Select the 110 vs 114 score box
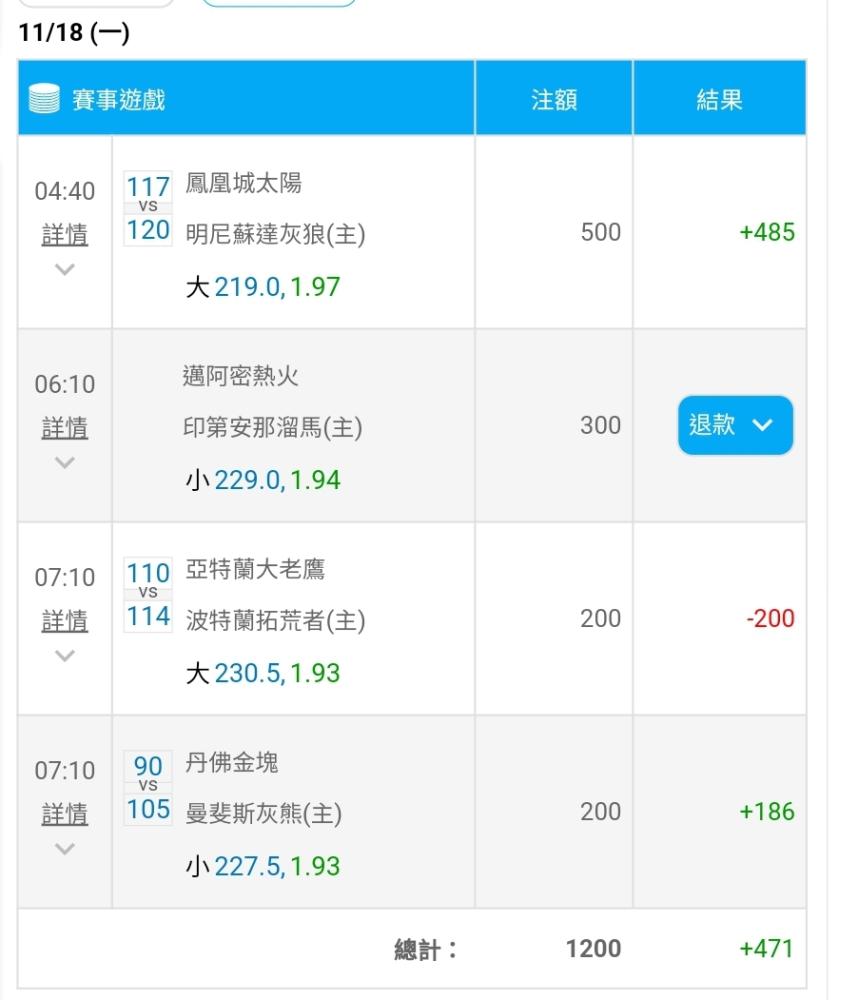 (x=148, y=594)
